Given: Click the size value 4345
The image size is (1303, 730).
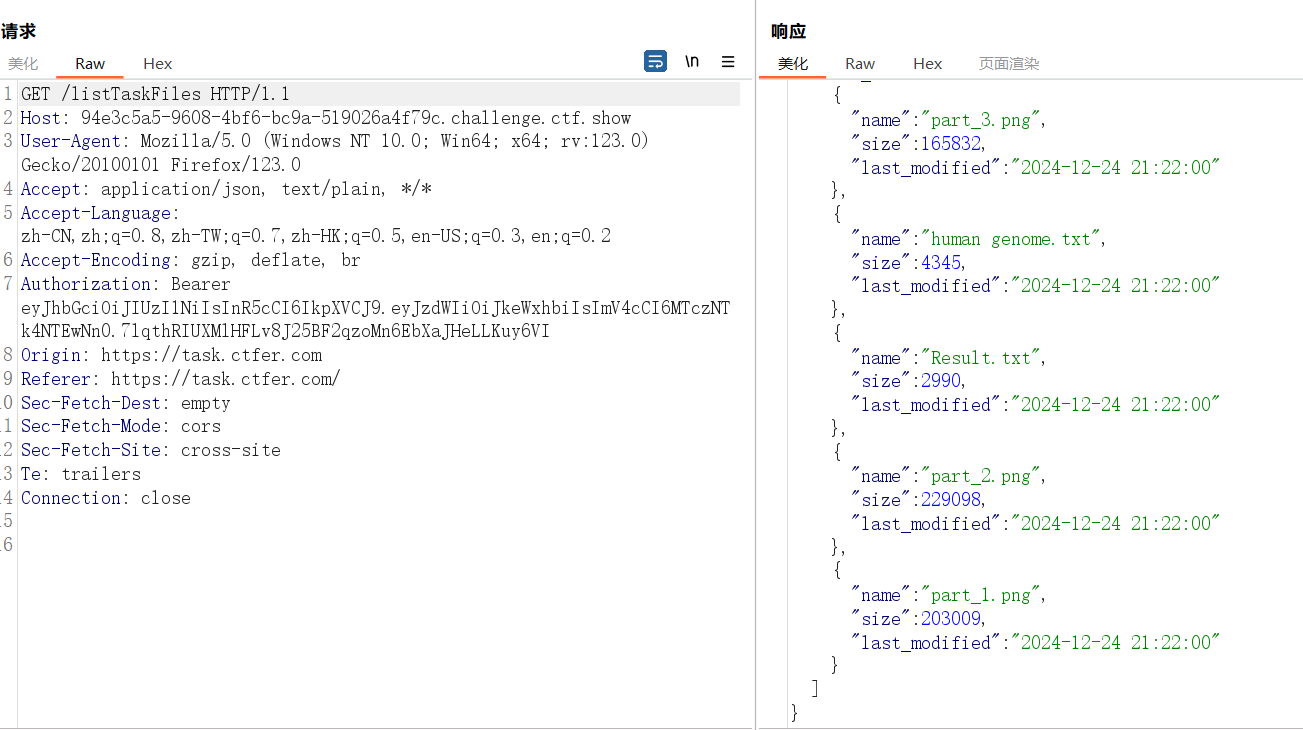Looking at the screenshot, I should point(941,263).
